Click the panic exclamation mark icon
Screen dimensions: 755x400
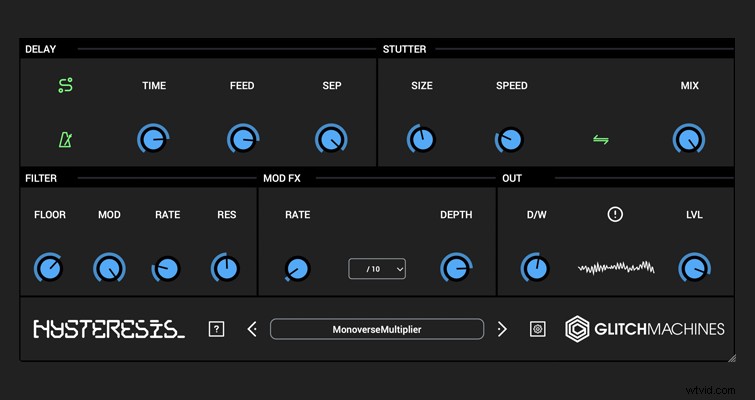(x=615, y=214)
